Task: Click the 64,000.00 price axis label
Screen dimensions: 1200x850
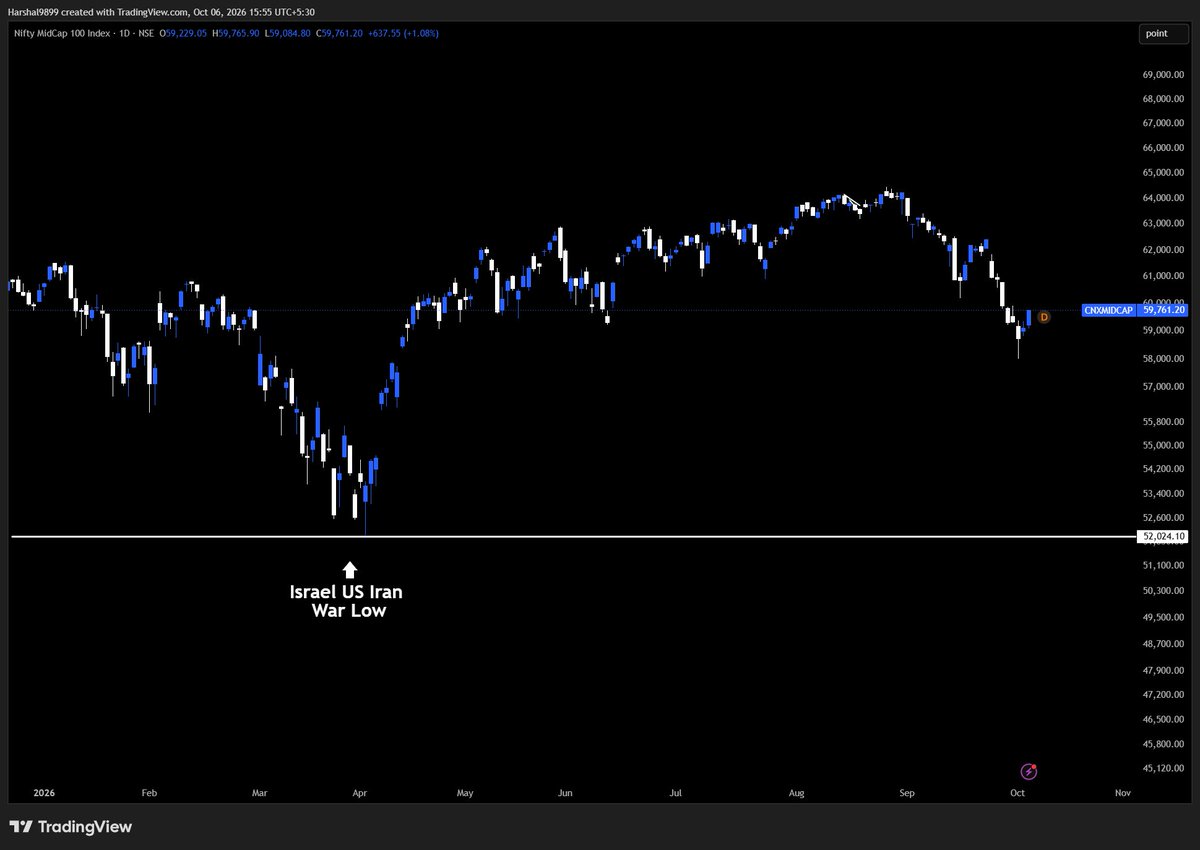Action: click(x=1164, y=197)
